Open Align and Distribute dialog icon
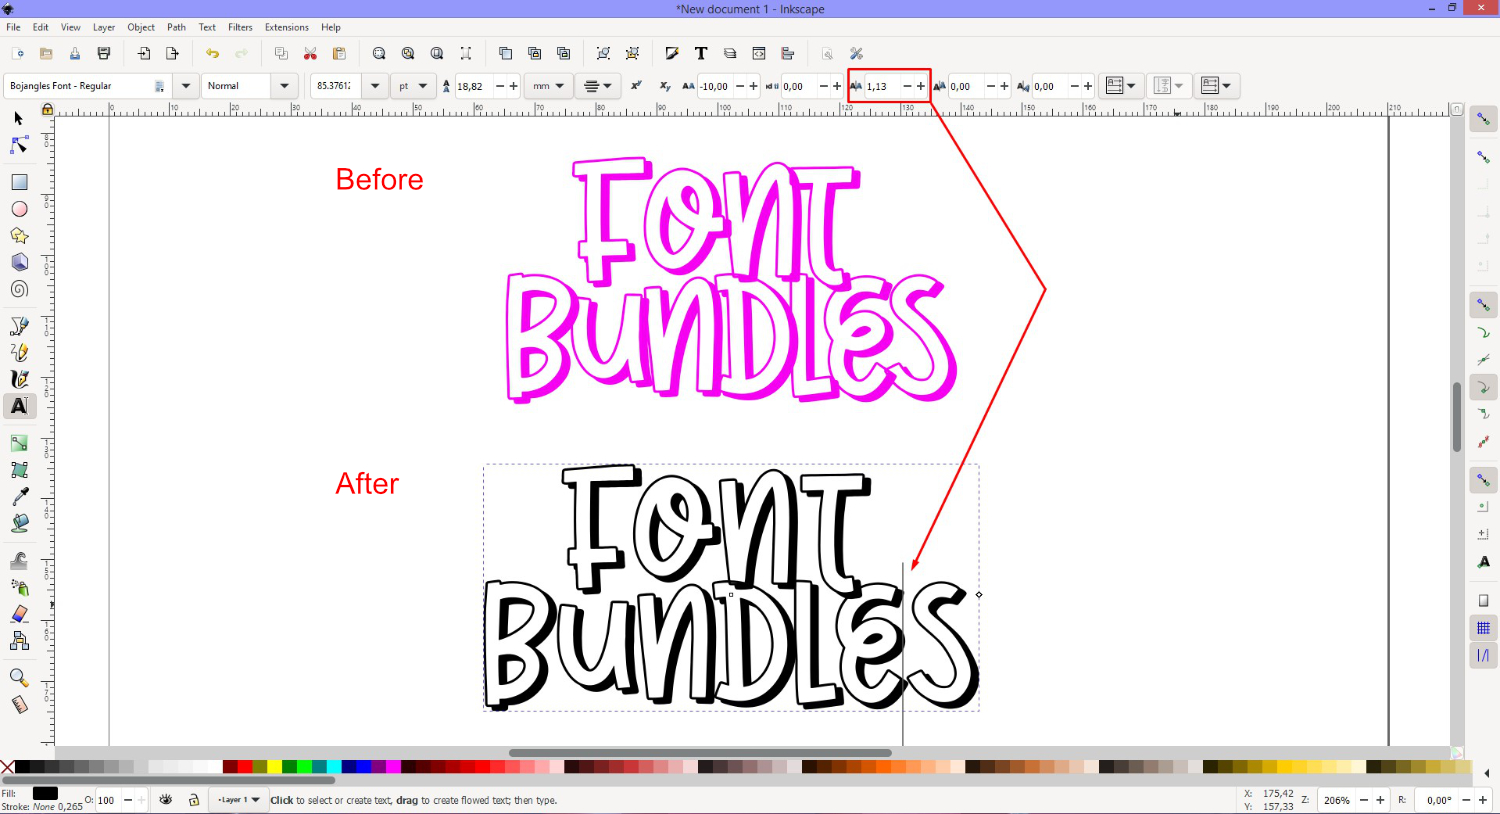 point(788,54)
